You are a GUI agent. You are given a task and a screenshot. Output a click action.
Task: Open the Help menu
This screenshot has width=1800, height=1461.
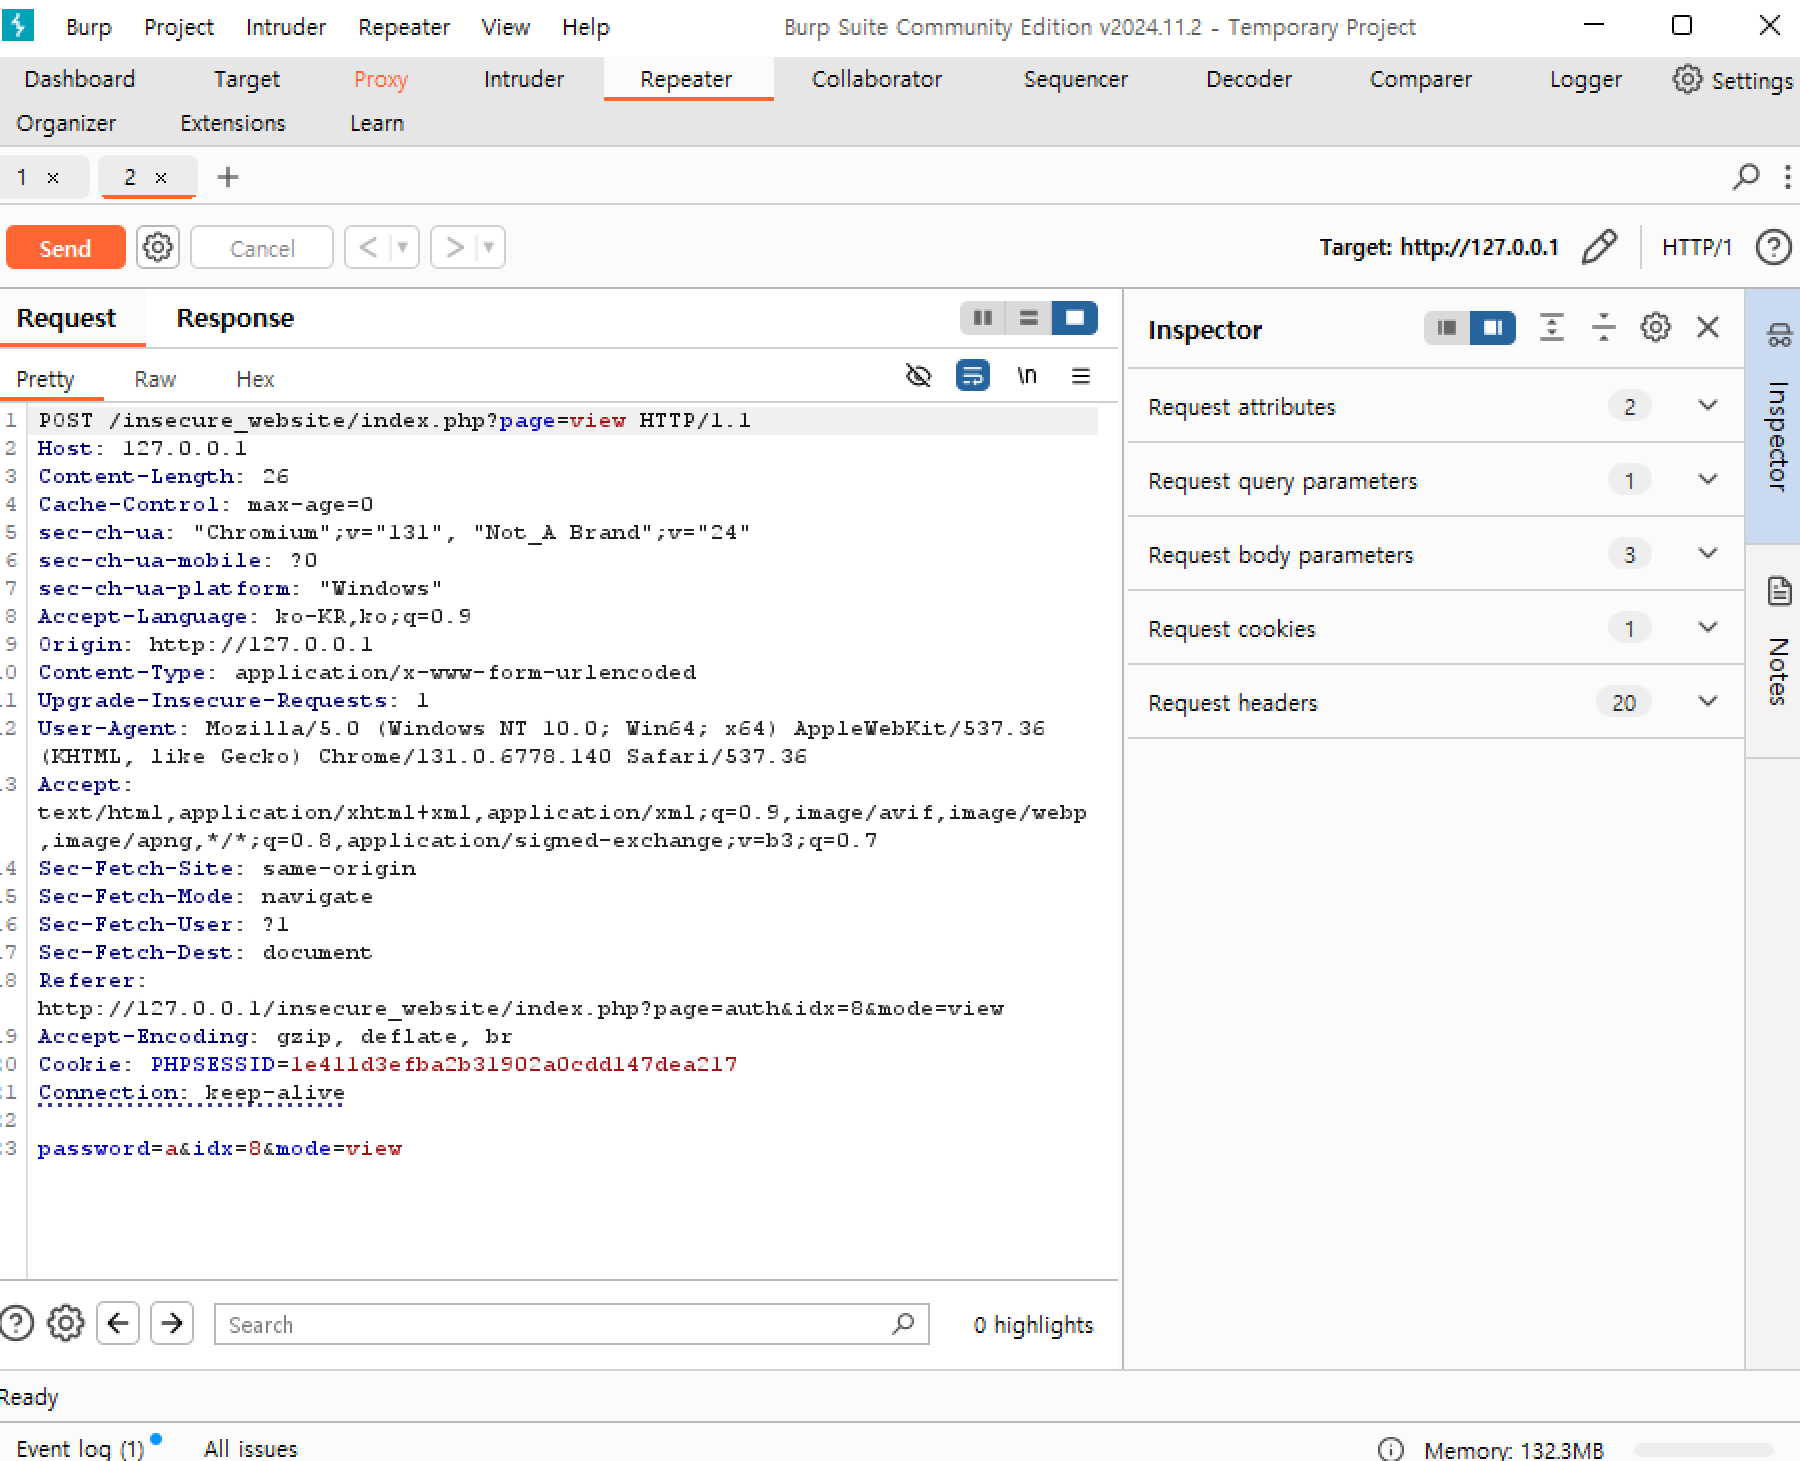click(x=586, y=27)
